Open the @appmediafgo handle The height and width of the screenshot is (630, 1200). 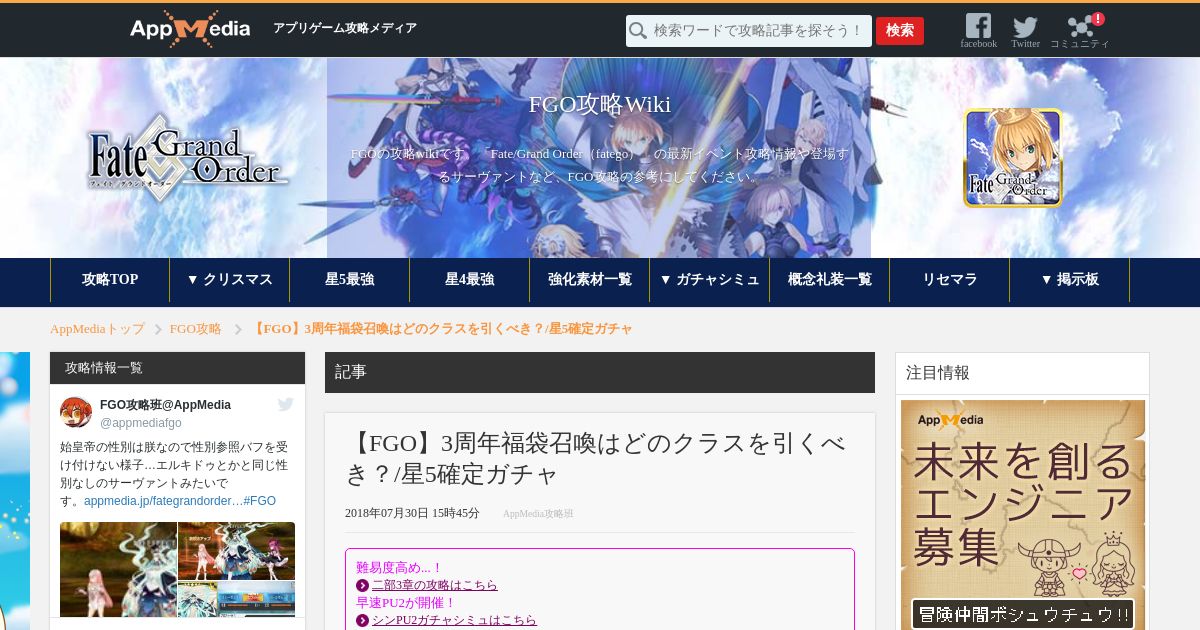pos(140,423)
